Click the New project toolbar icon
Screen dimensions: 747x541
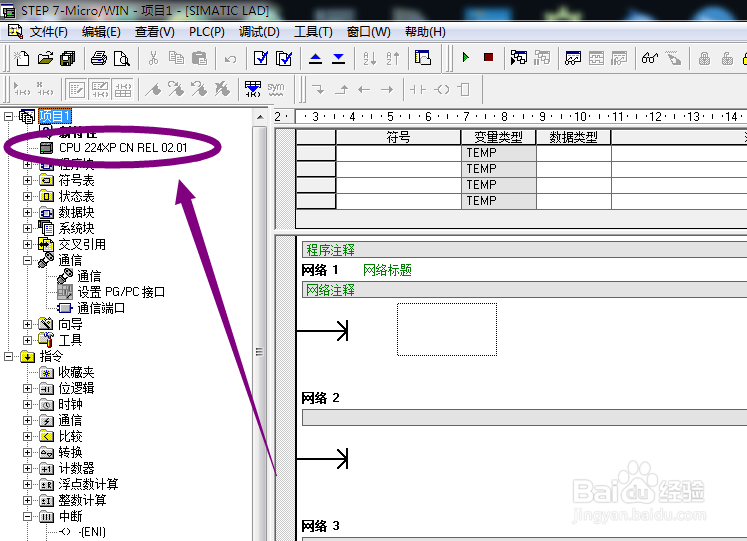(x=21, y=59)
